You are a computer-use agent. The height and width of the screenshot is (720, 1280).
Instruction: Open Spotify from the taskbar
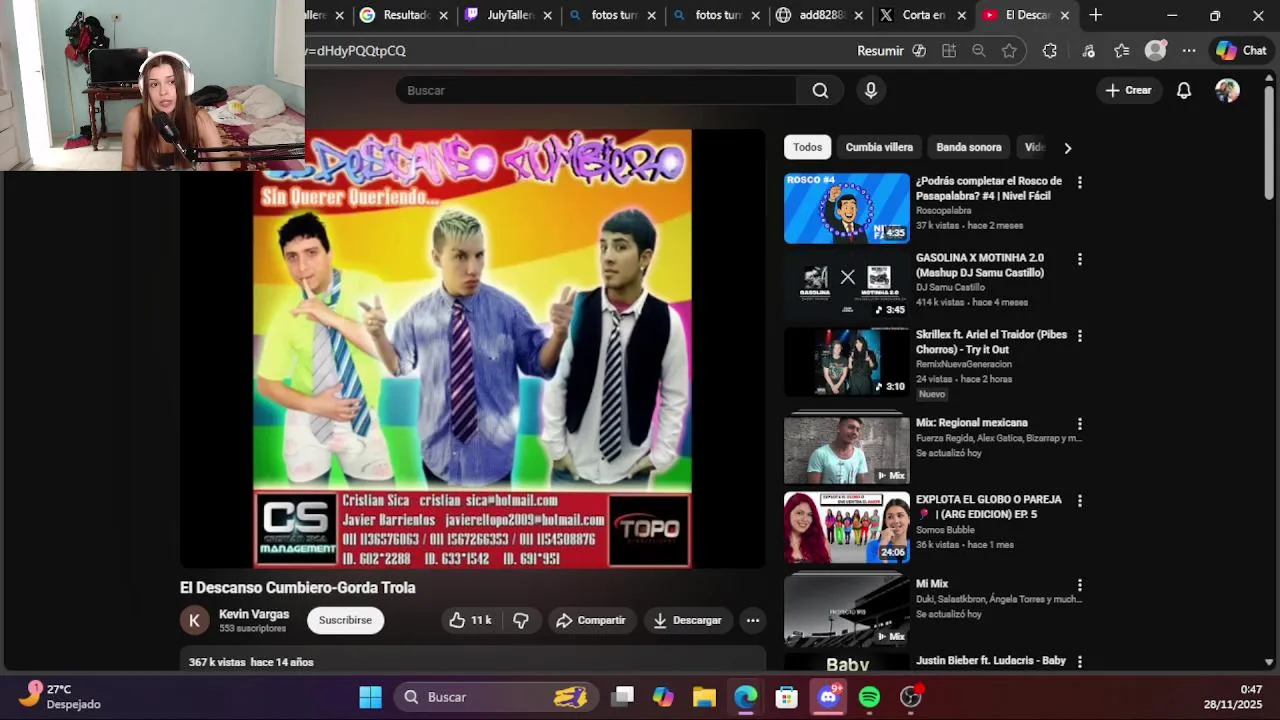point(869,697)
